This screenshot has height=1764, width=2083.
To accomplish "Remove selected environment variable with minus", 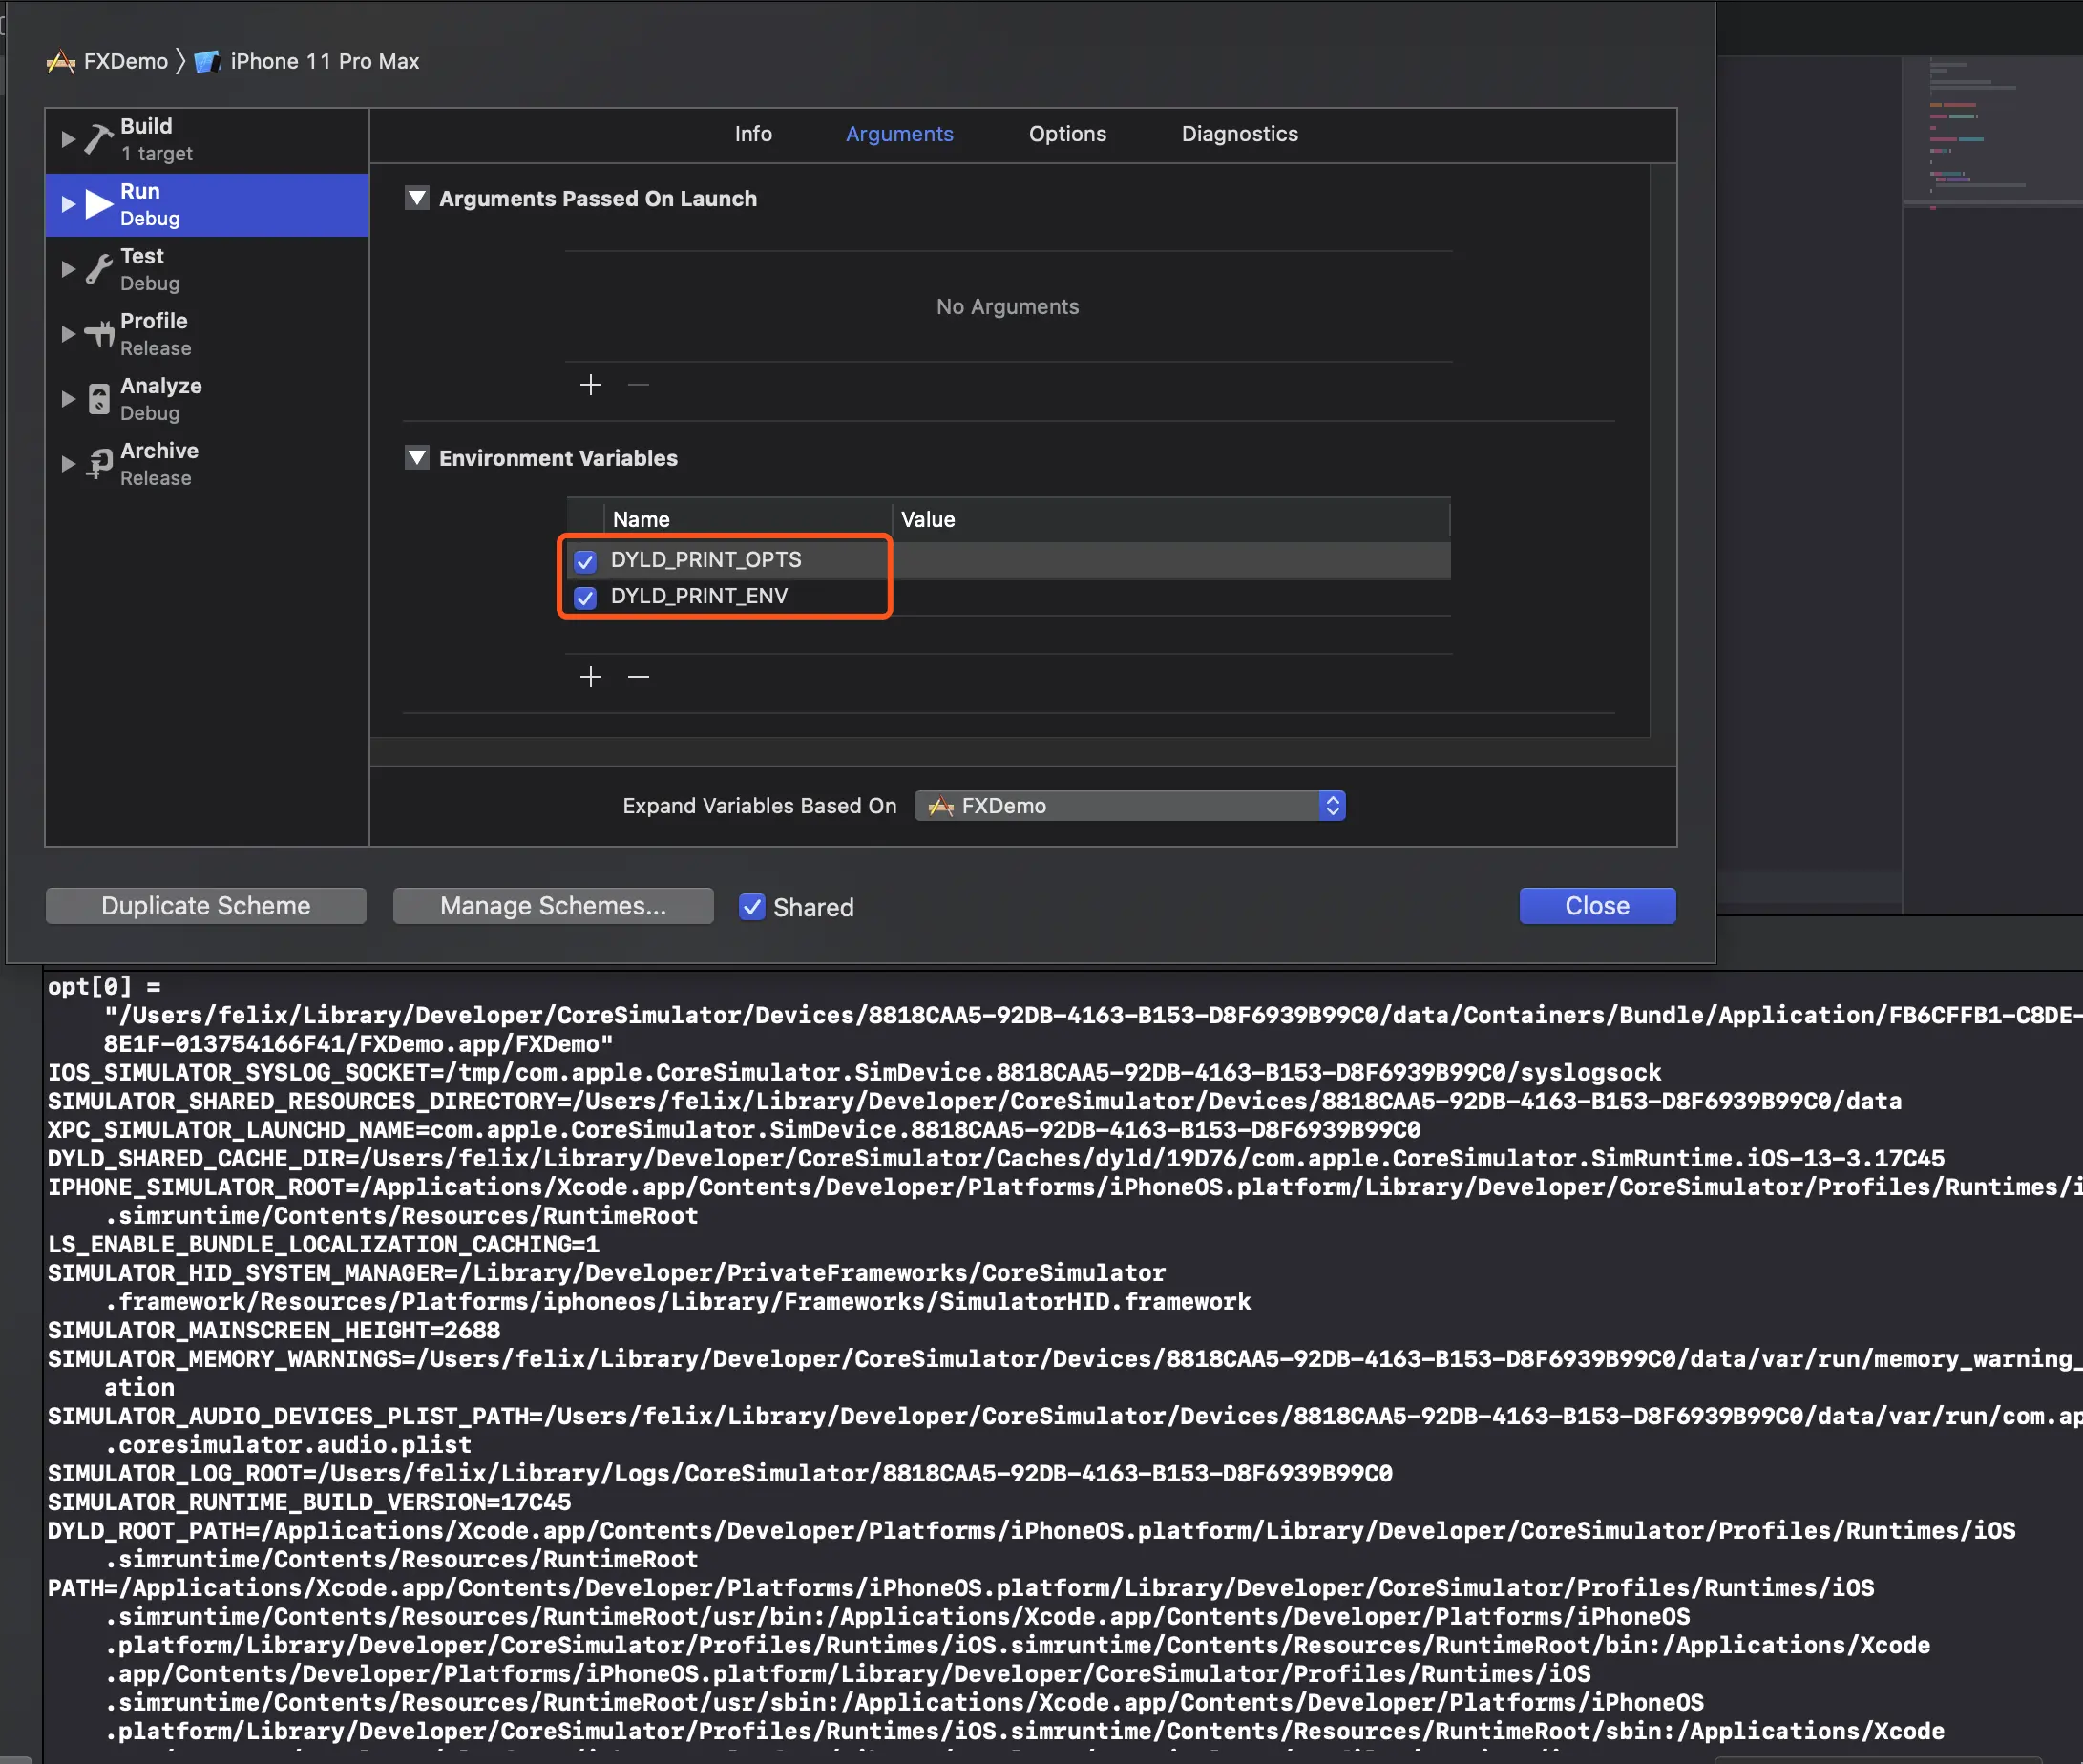I will [638, 677].
